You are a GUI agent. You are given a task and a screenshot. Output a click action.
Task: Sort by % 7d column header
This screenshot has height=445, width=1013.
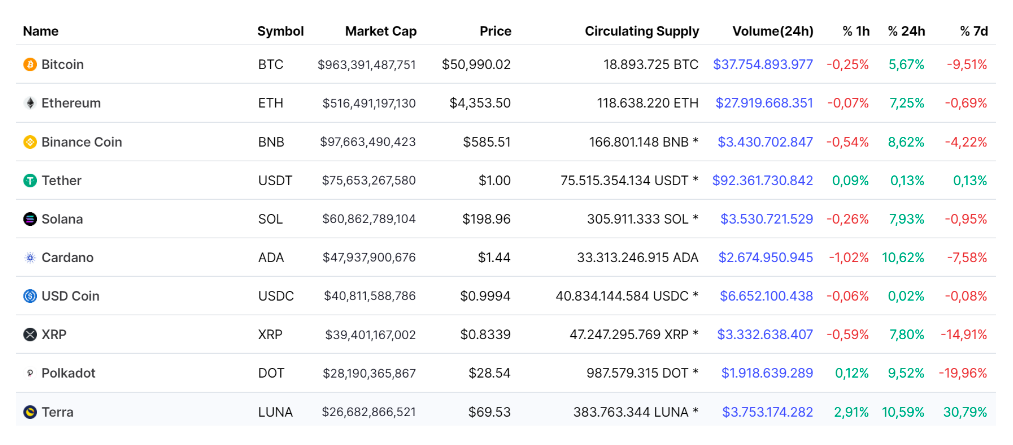point(974,31)
